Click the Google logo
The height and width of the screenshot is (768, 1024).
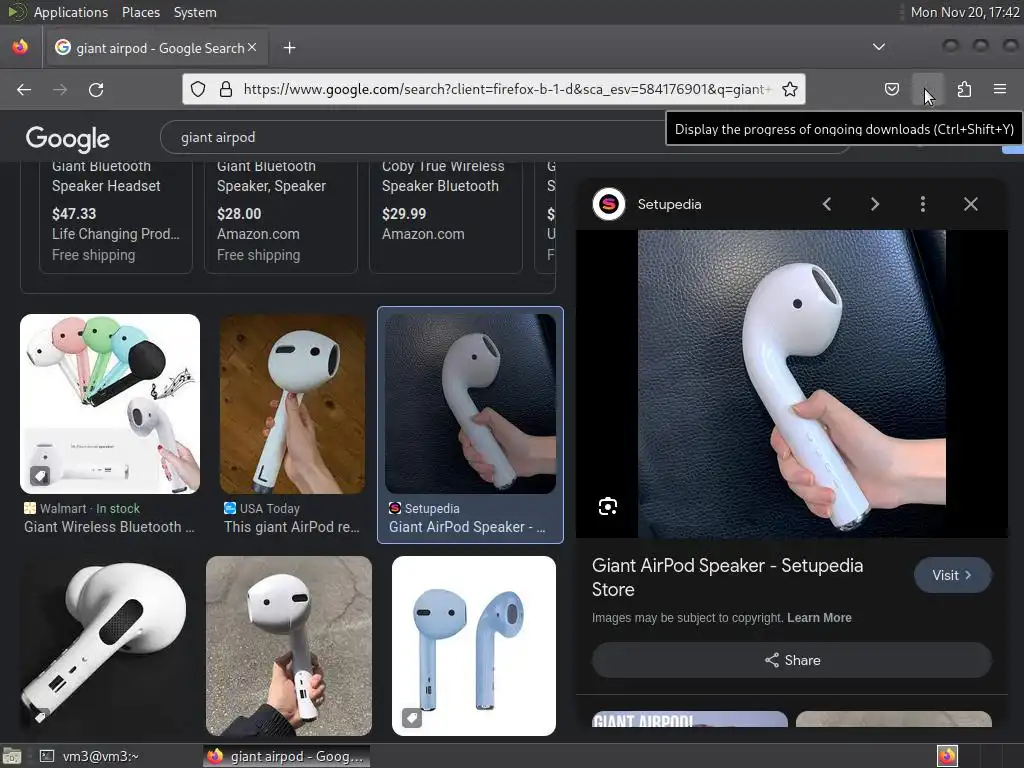[68, 138]
